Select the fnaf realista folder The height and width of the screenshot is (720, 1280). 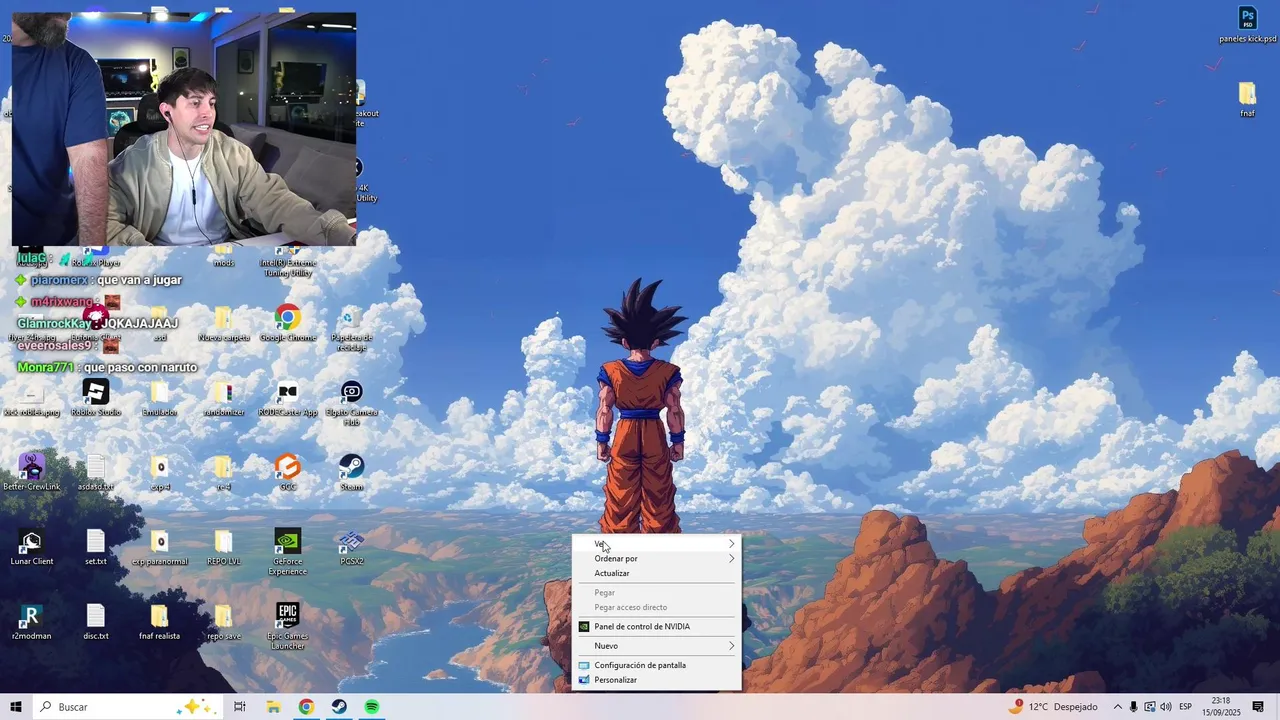160,621
